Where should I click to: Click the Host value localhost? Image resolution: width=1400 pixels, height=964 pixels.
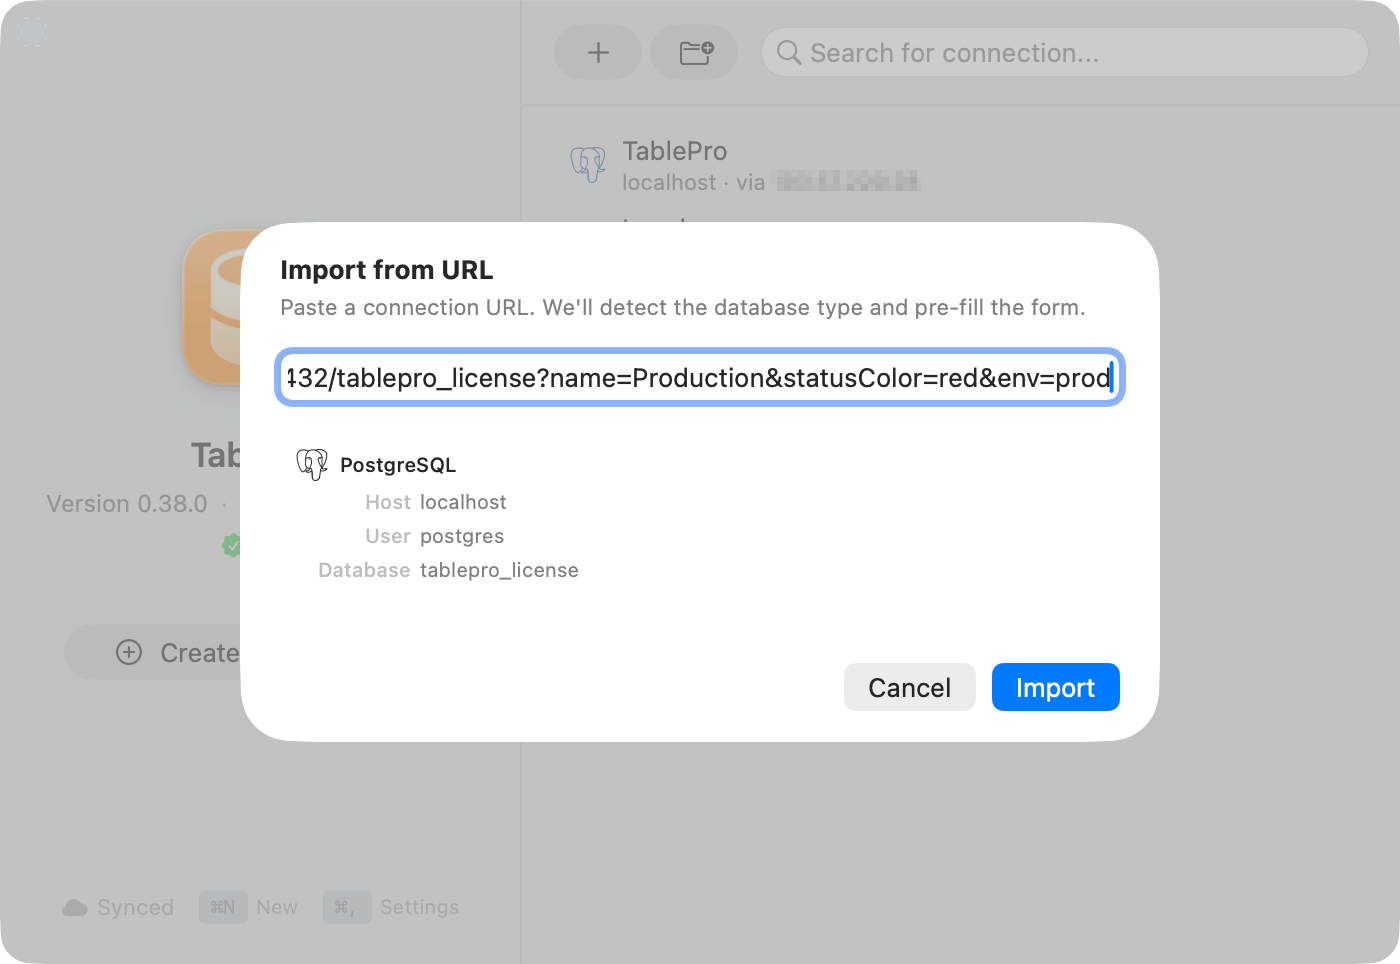tap(463, 502)
